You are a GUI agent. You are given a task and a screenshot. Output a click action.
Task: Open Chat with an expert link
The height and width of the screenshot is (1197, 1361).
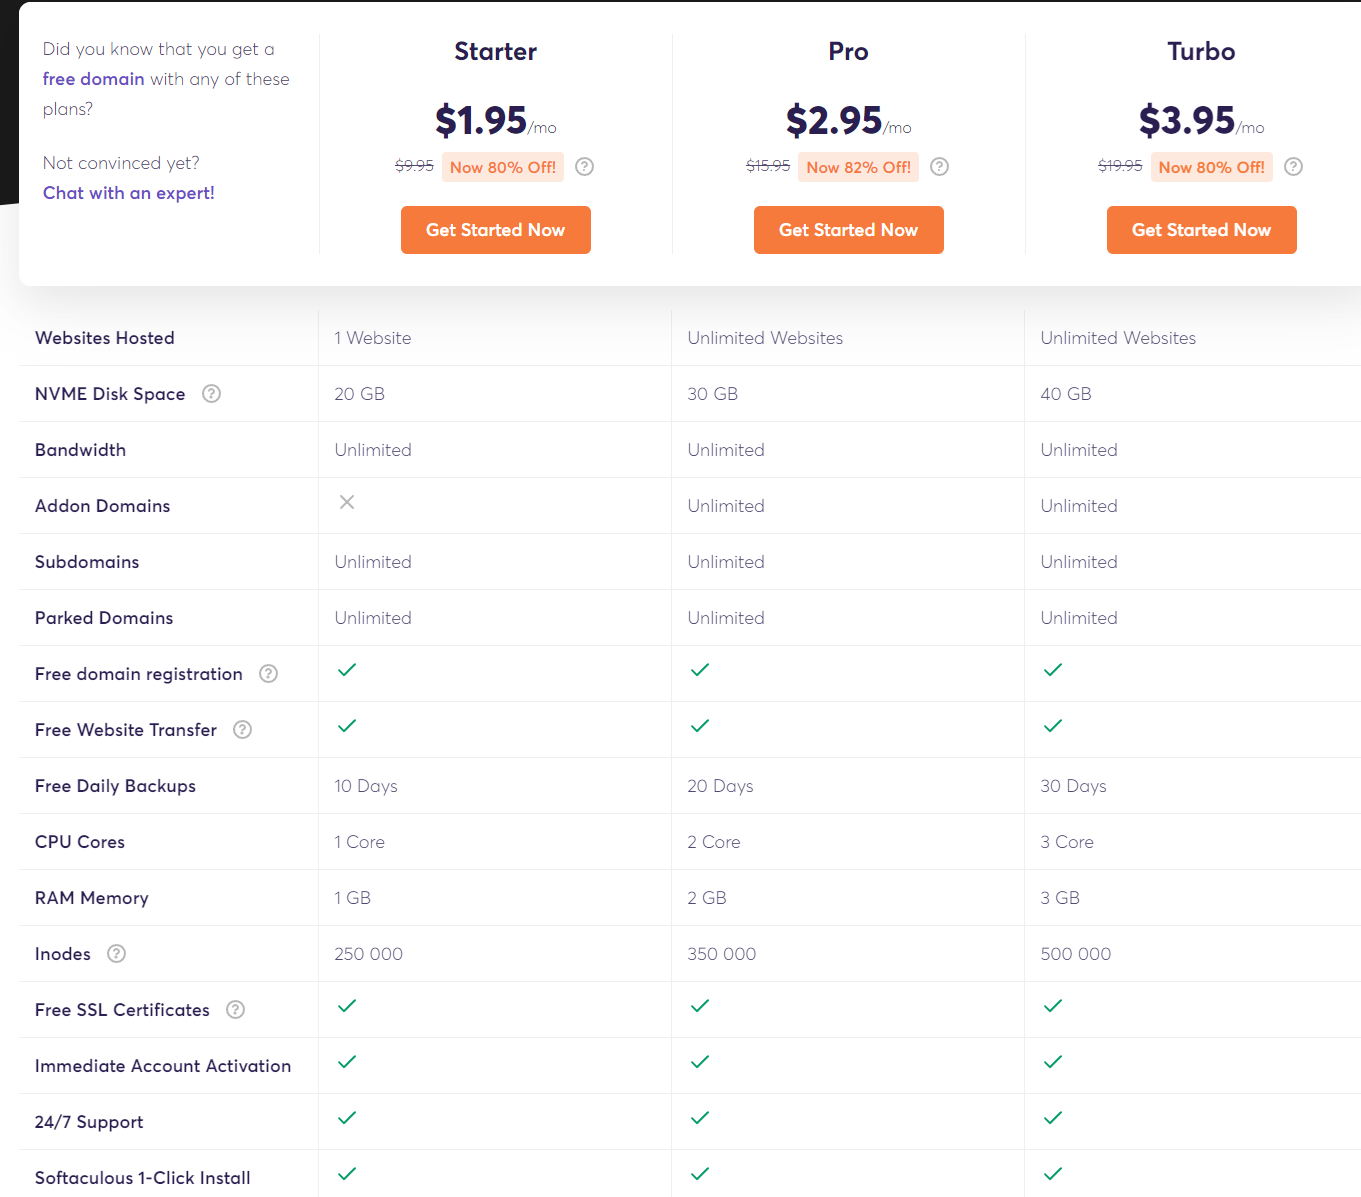click(129, 193)
